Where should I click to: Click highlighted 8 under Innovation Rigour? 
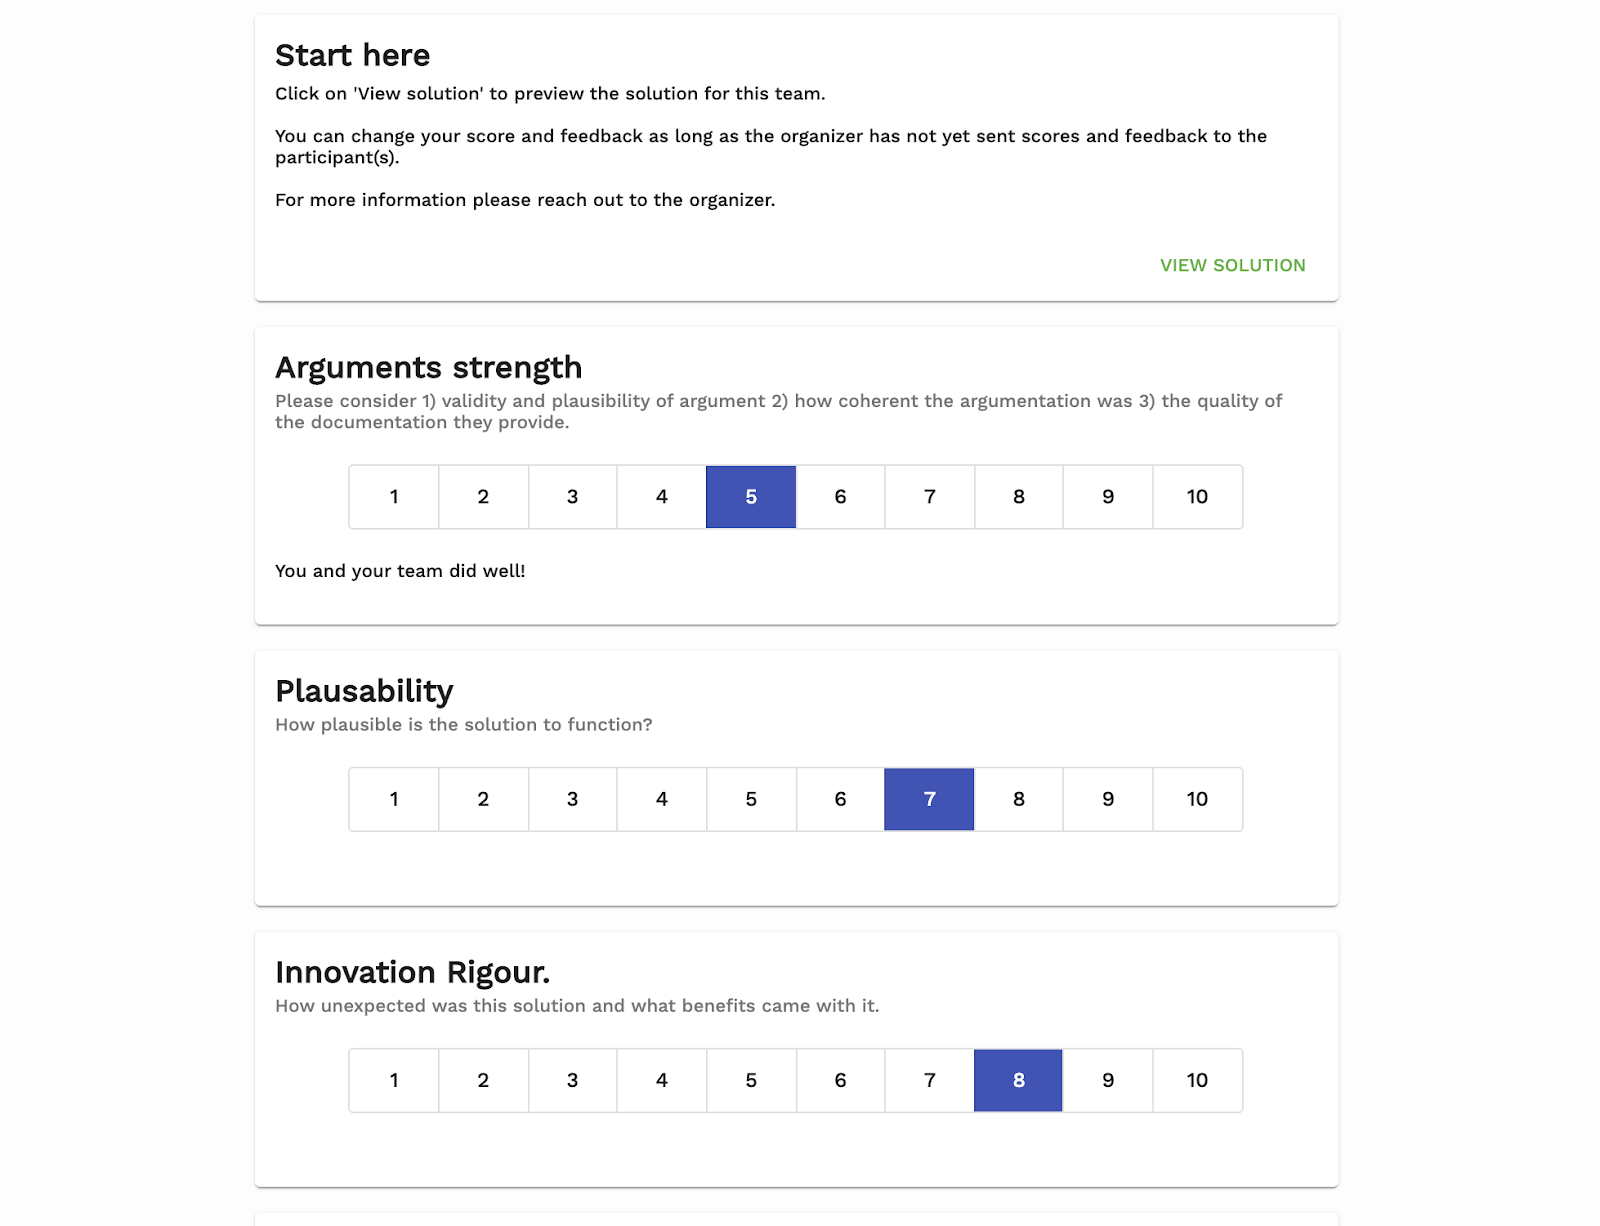point(1018,1080)
